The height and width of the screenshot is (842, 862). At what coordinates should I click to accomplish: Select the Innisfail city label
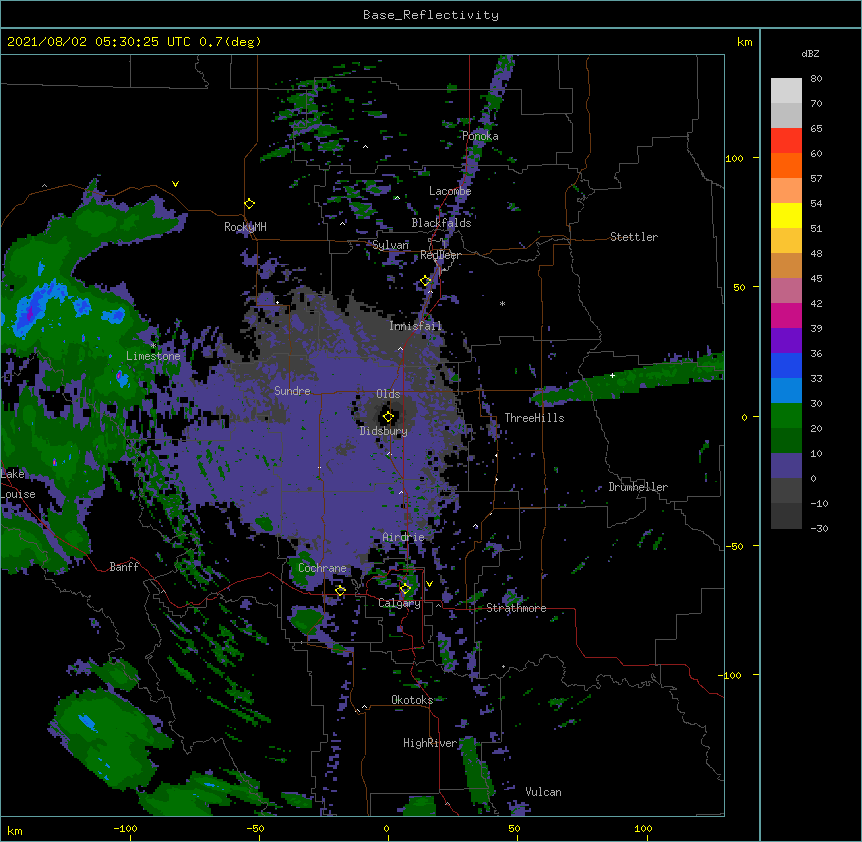(x=416, y=326)
